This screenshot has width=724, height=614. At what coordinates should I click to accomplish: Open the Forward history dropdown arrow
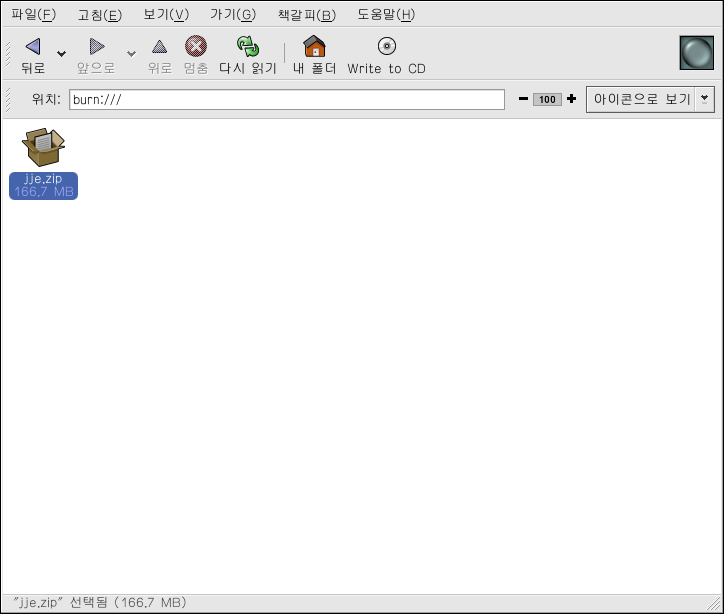tap(130, 54)
